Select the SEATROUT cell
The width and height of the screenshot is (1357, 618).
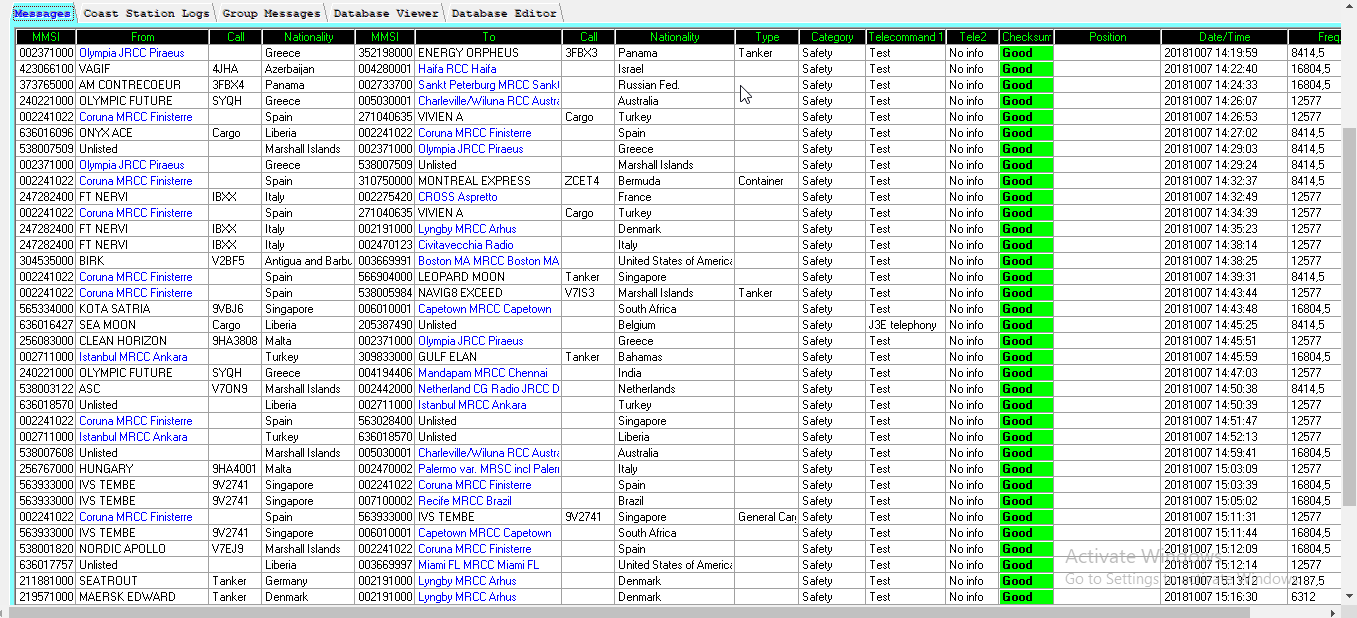pyautogui.click(x=143, y=581)
